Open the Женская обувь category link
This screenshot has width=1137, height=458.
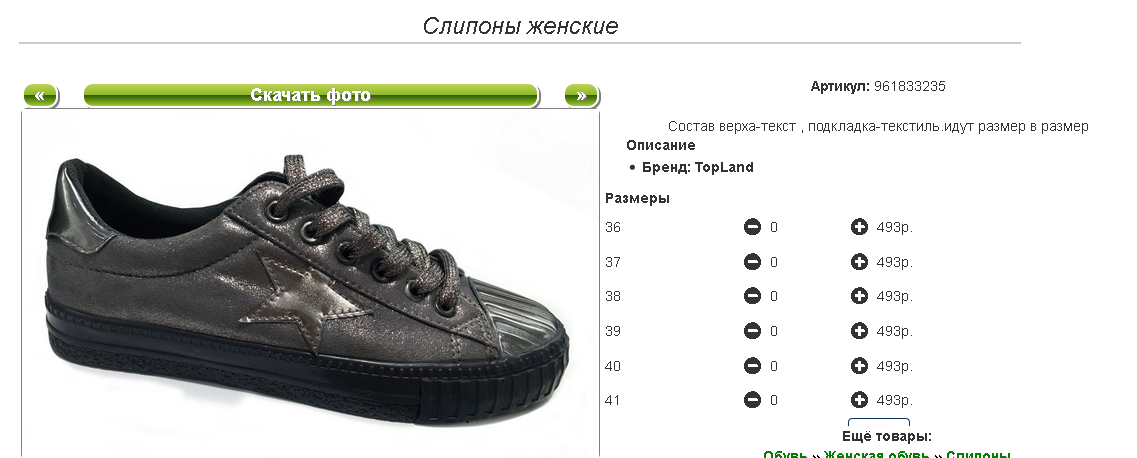pos(877,454)
